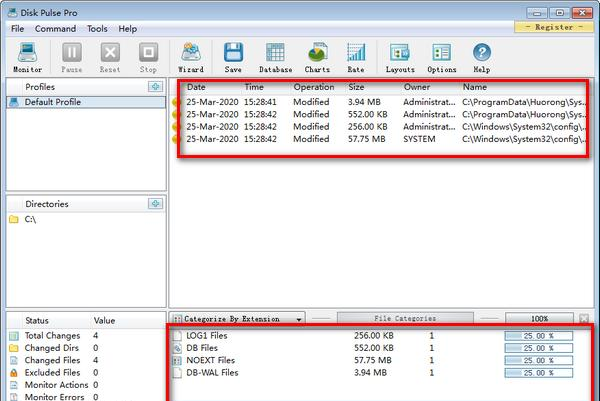The height and width of the screenshot is (401, 600).
Task: Click the Disk Pulse Pro title icon
Action: pos(13,13)
